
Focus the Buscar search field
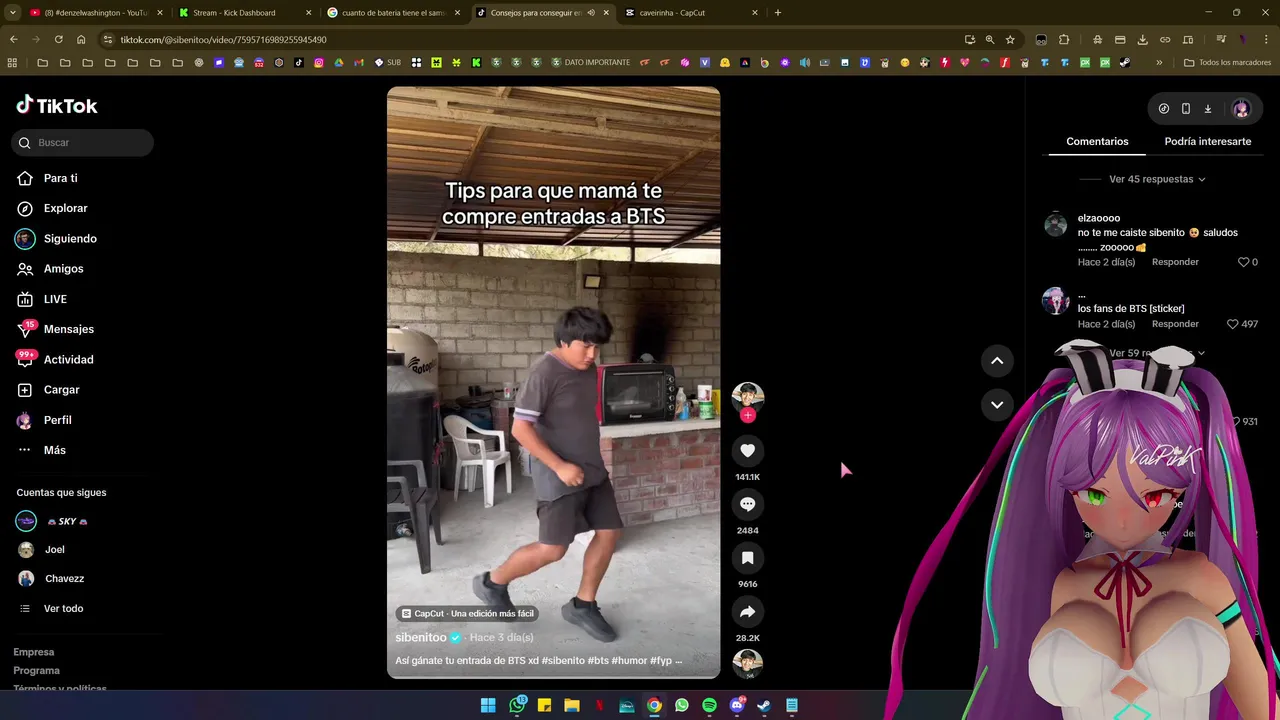pyautogui.click(x=83, y=143)
